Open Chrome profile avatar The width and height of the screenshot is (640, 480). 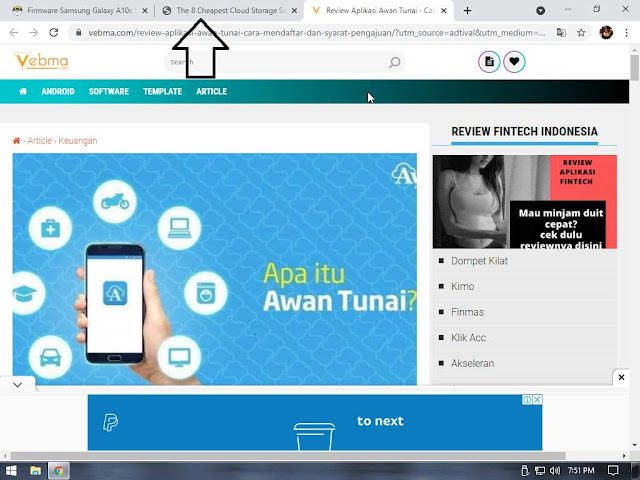(606, 33)
